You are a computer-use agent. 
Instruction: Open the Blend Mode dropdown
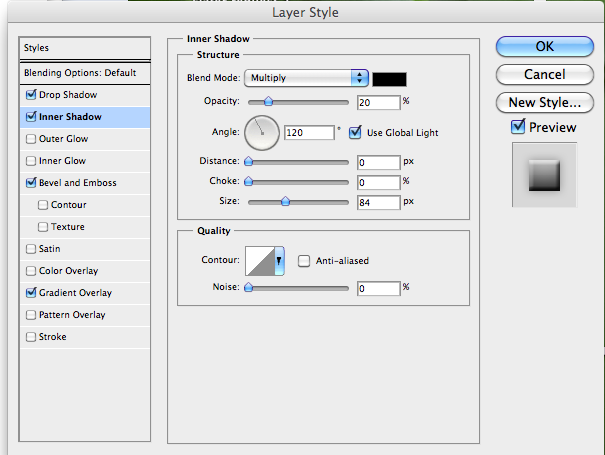coord(306,78)
